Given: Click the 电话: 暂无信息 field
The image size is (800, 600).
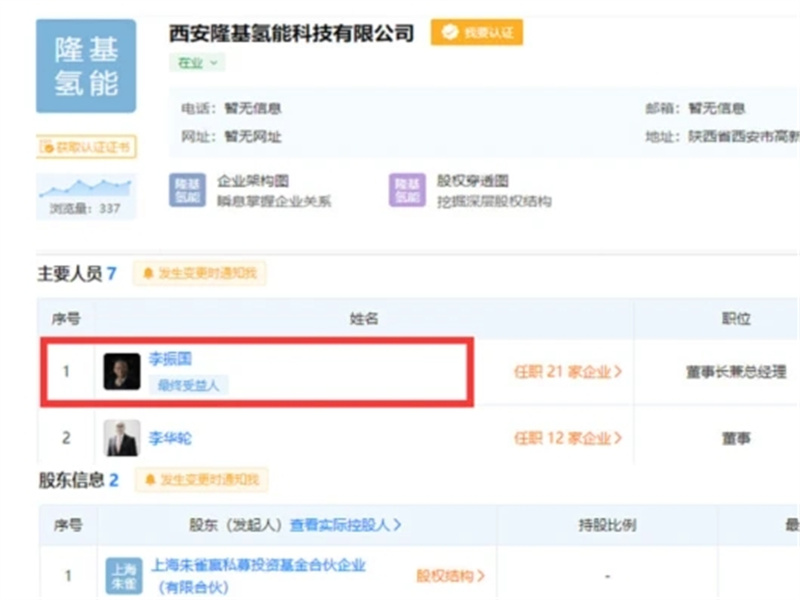Looking at the screenshot, I should (232, 109).
